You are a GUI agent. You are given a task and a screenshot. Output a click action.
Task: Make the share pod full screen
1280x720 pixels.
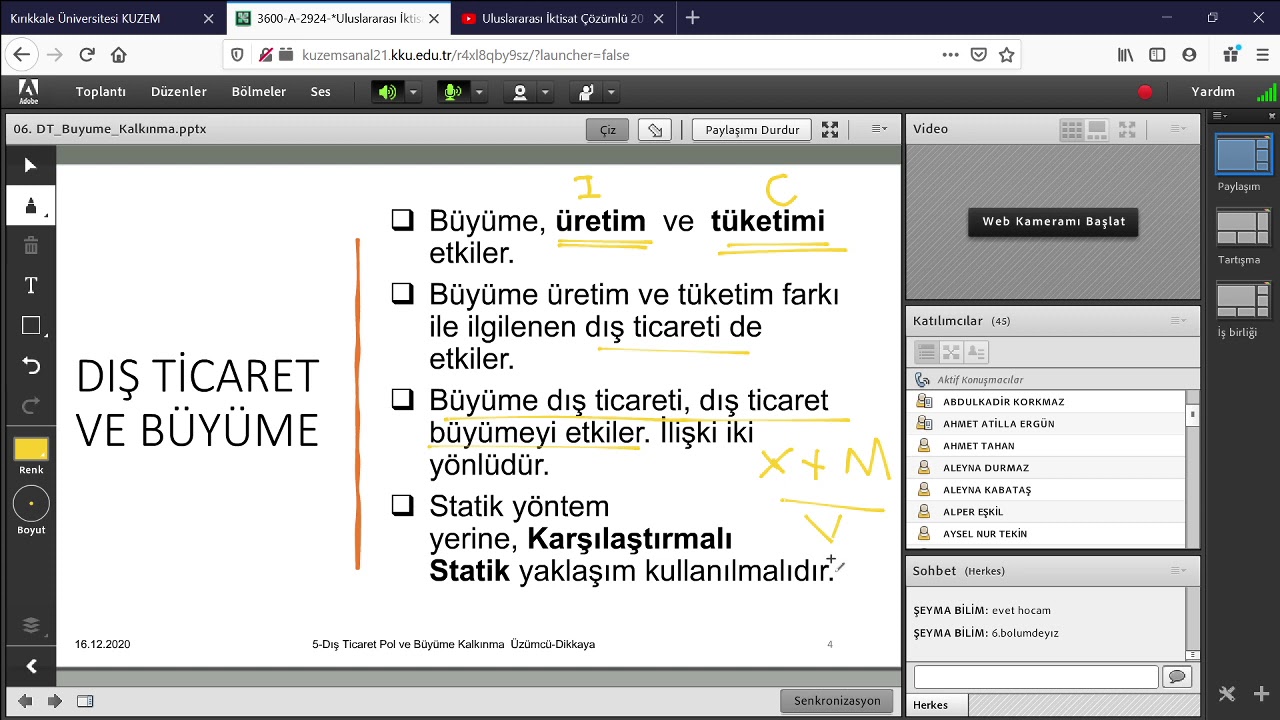(830, 129)
